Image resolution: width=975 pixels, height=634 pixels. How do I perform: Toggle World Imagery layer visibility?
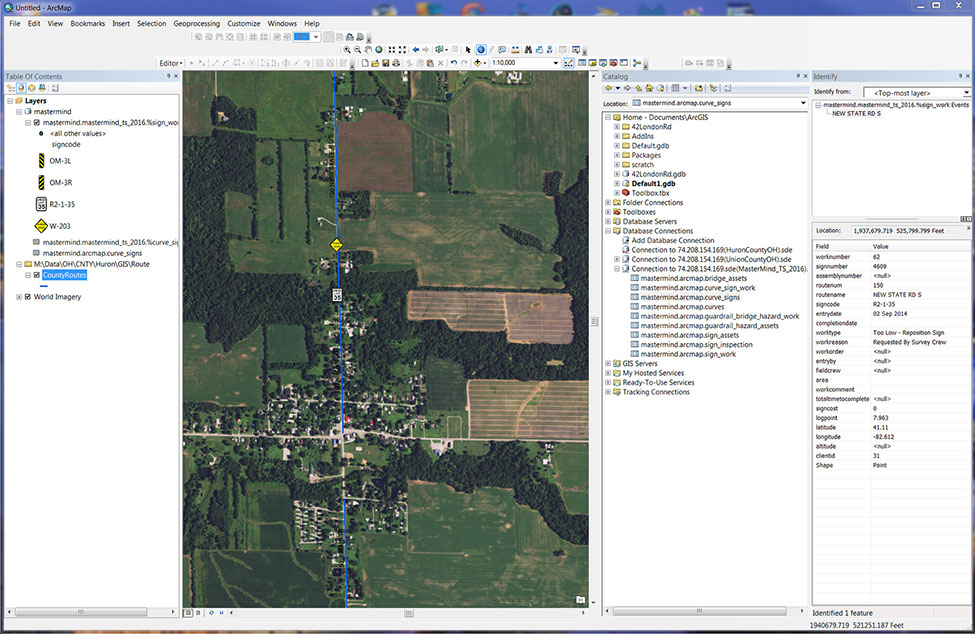[27, 297]
